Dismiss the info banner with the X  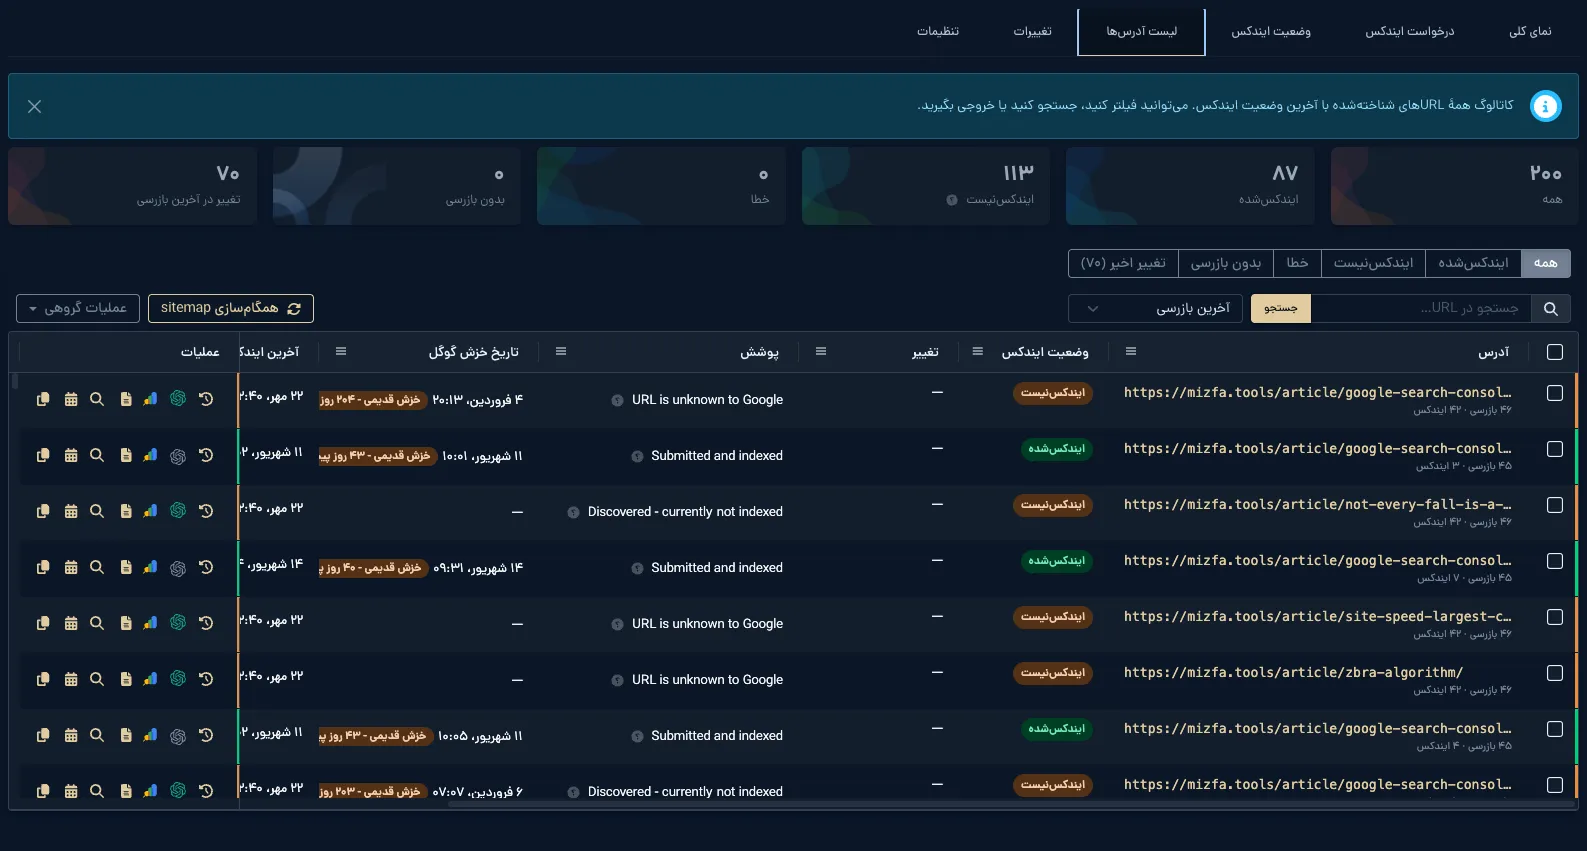[x=34, y=106]
